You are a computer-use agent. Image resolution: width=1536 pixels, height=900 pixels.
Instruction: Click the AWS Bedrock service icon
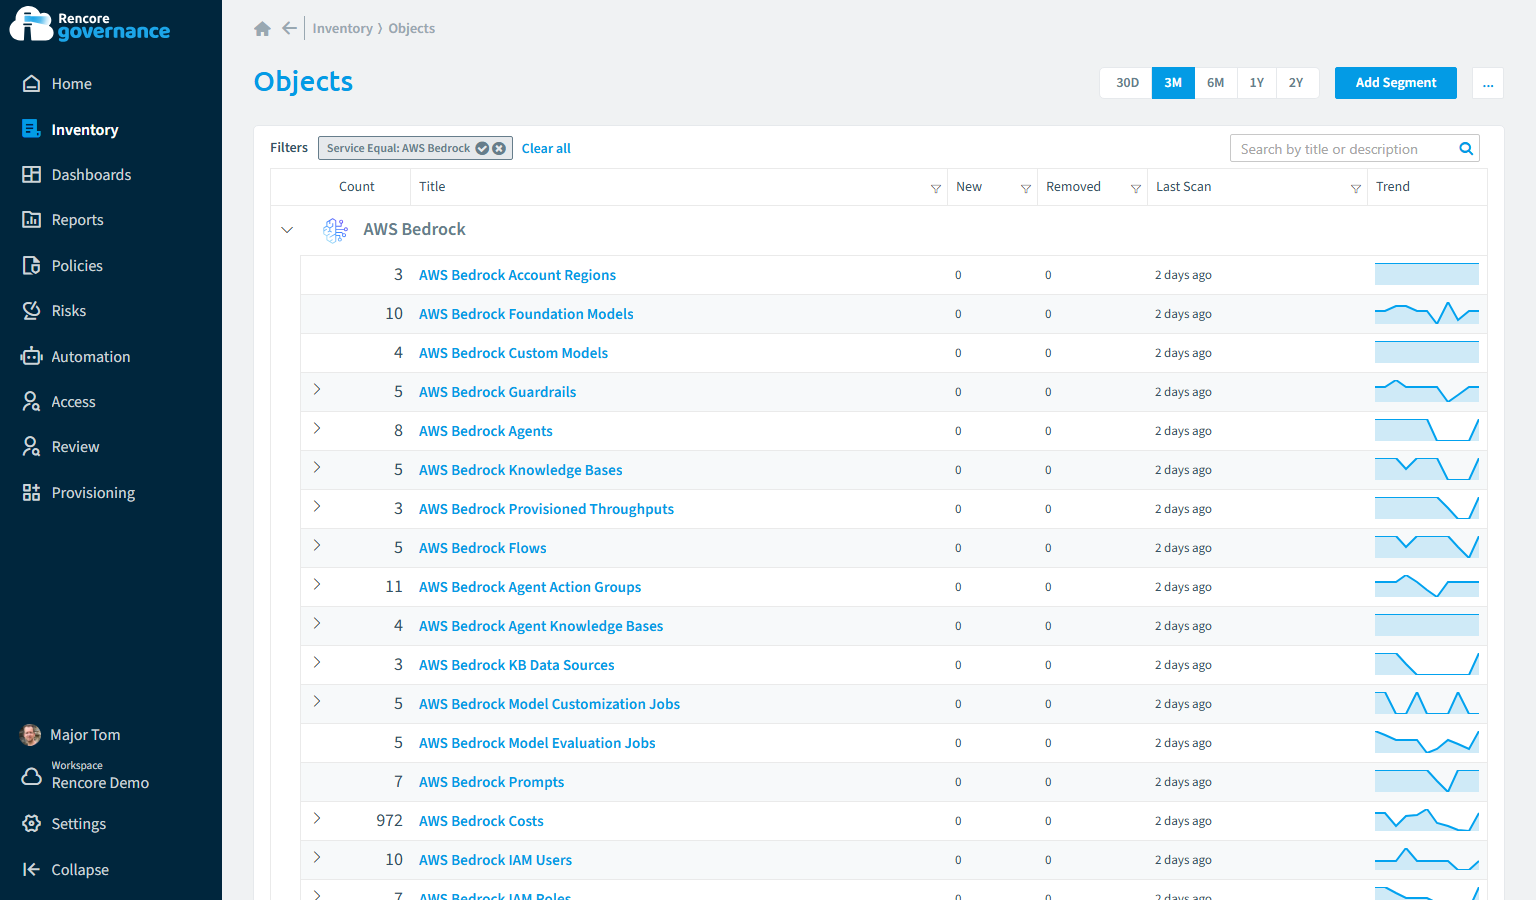click(335, 230)
